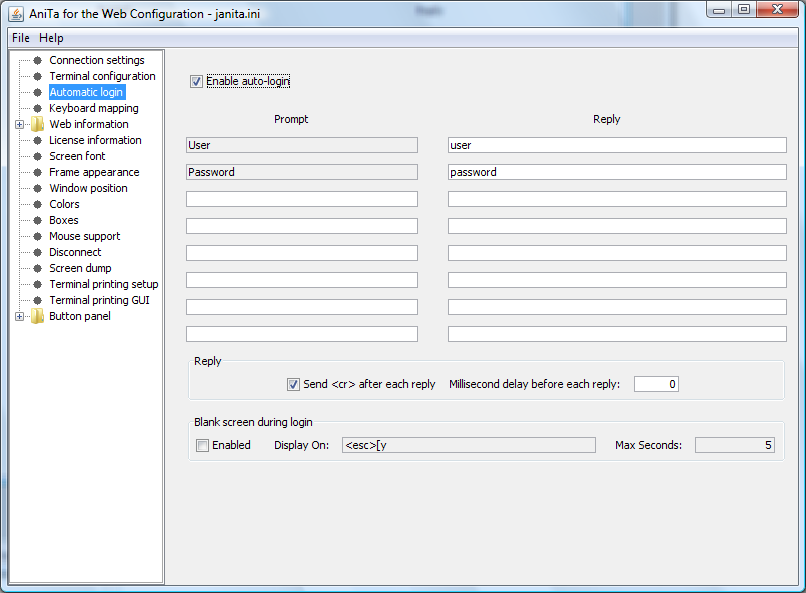Click the Button panel folder icon
Image resolution: width=806 pixels, height=593 pixels.
tap(37, 317)
